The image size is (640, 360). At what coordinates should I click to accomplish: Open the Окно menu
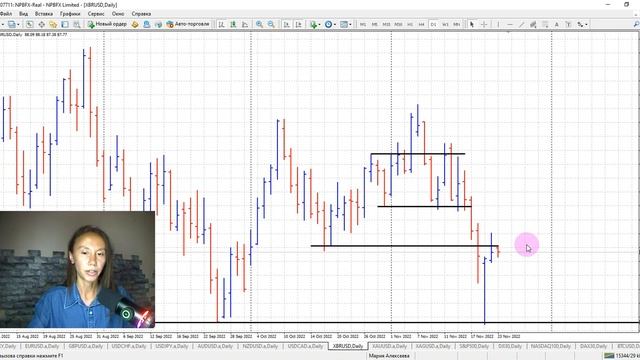click(118, 13)
